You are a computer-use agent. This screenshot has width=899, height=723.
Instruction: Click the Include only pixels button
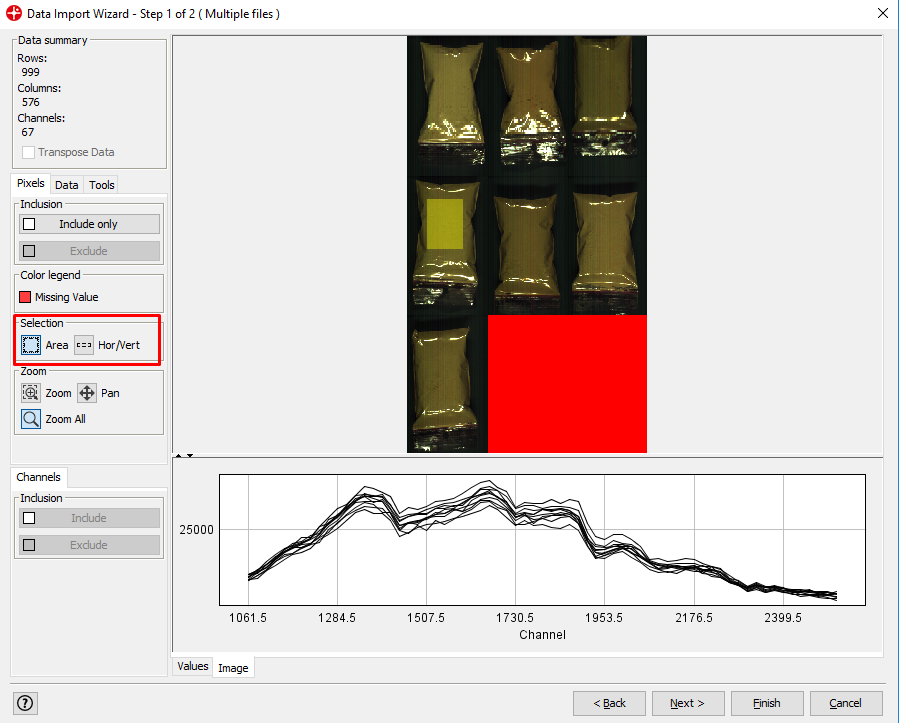[88, 224]
